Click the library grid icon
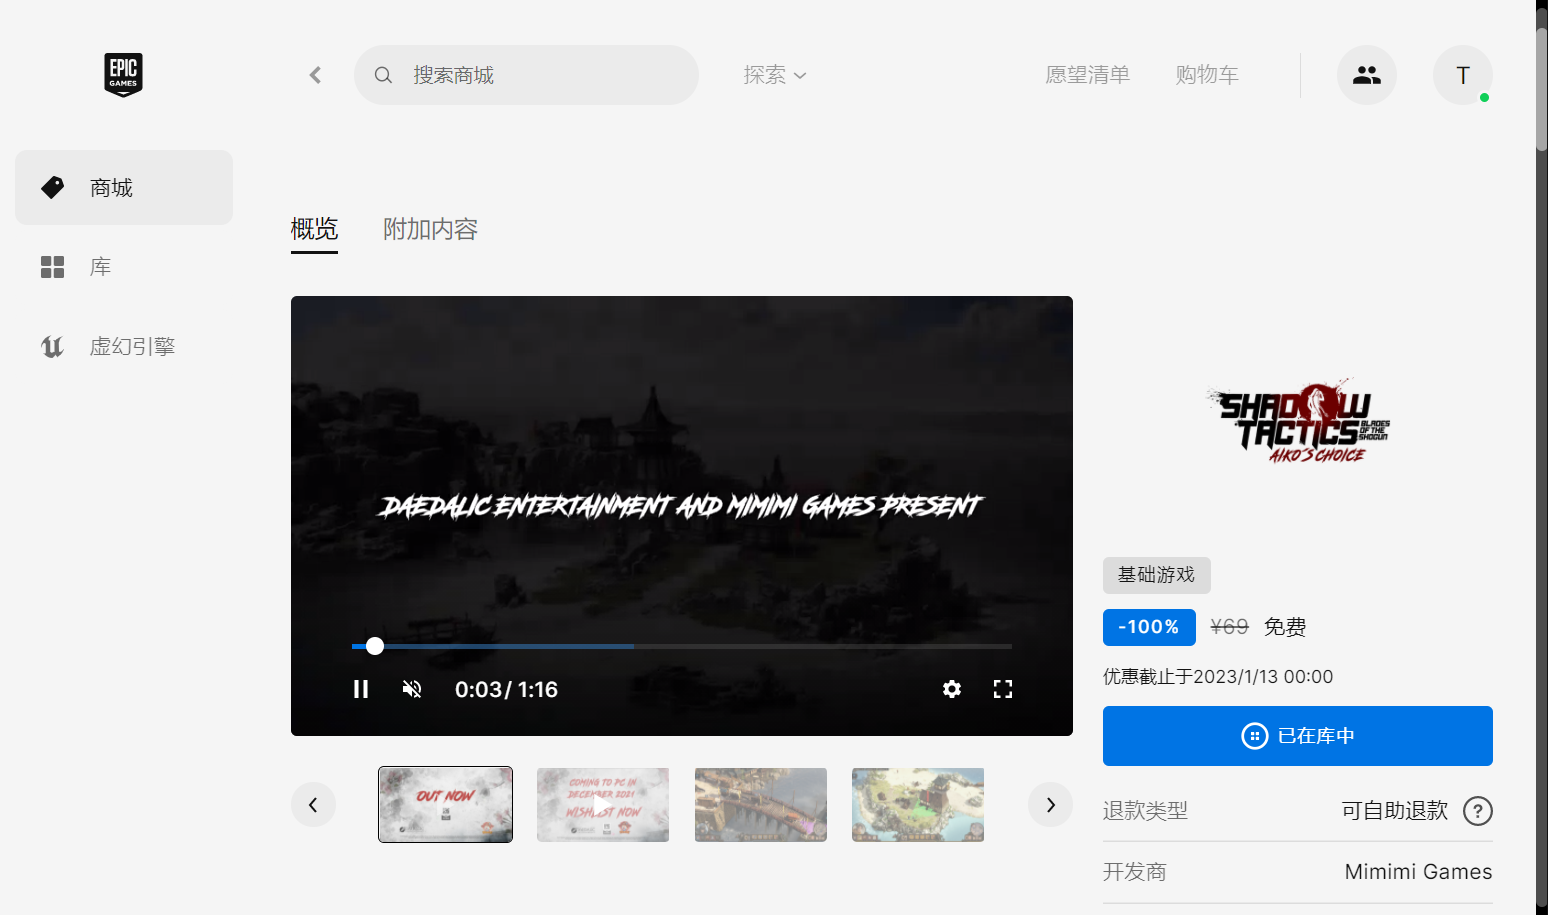 (52, 267)
